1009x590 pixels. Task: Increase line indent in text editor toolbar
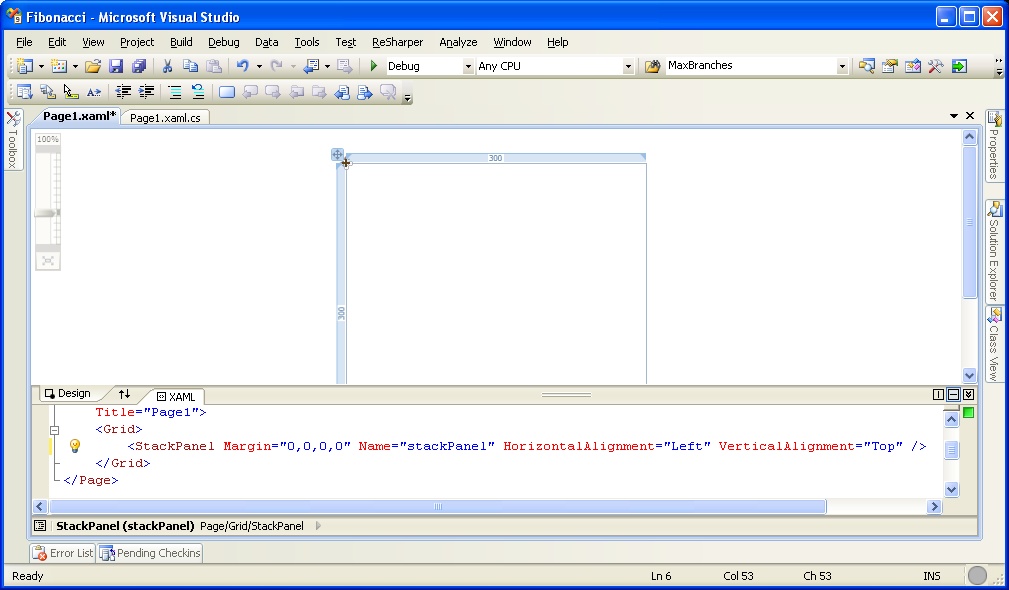coord(146,92)
